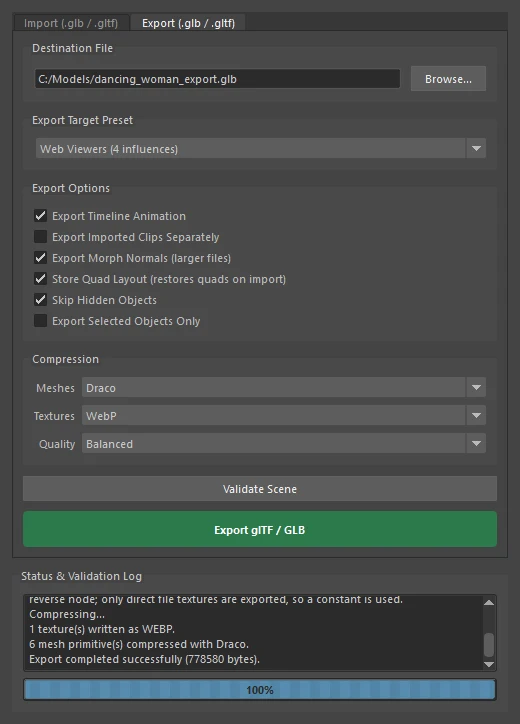520x724 pixels.
Task: Disable Store Quad Layout option
Action: [41, 278]
